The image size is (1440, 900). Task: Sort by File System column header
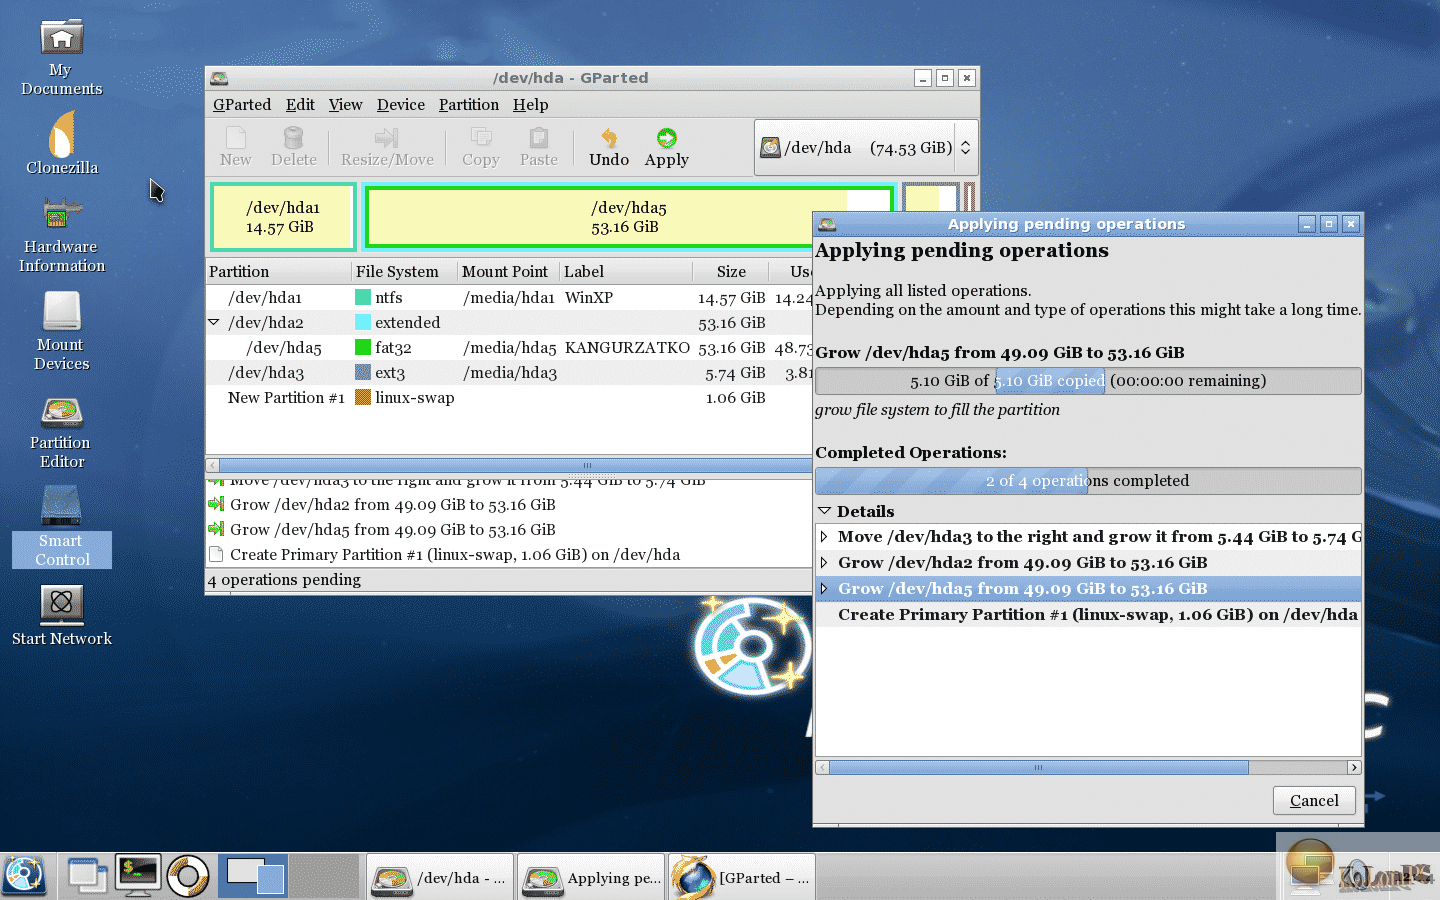pyautogui.click(x=404, y=271)
